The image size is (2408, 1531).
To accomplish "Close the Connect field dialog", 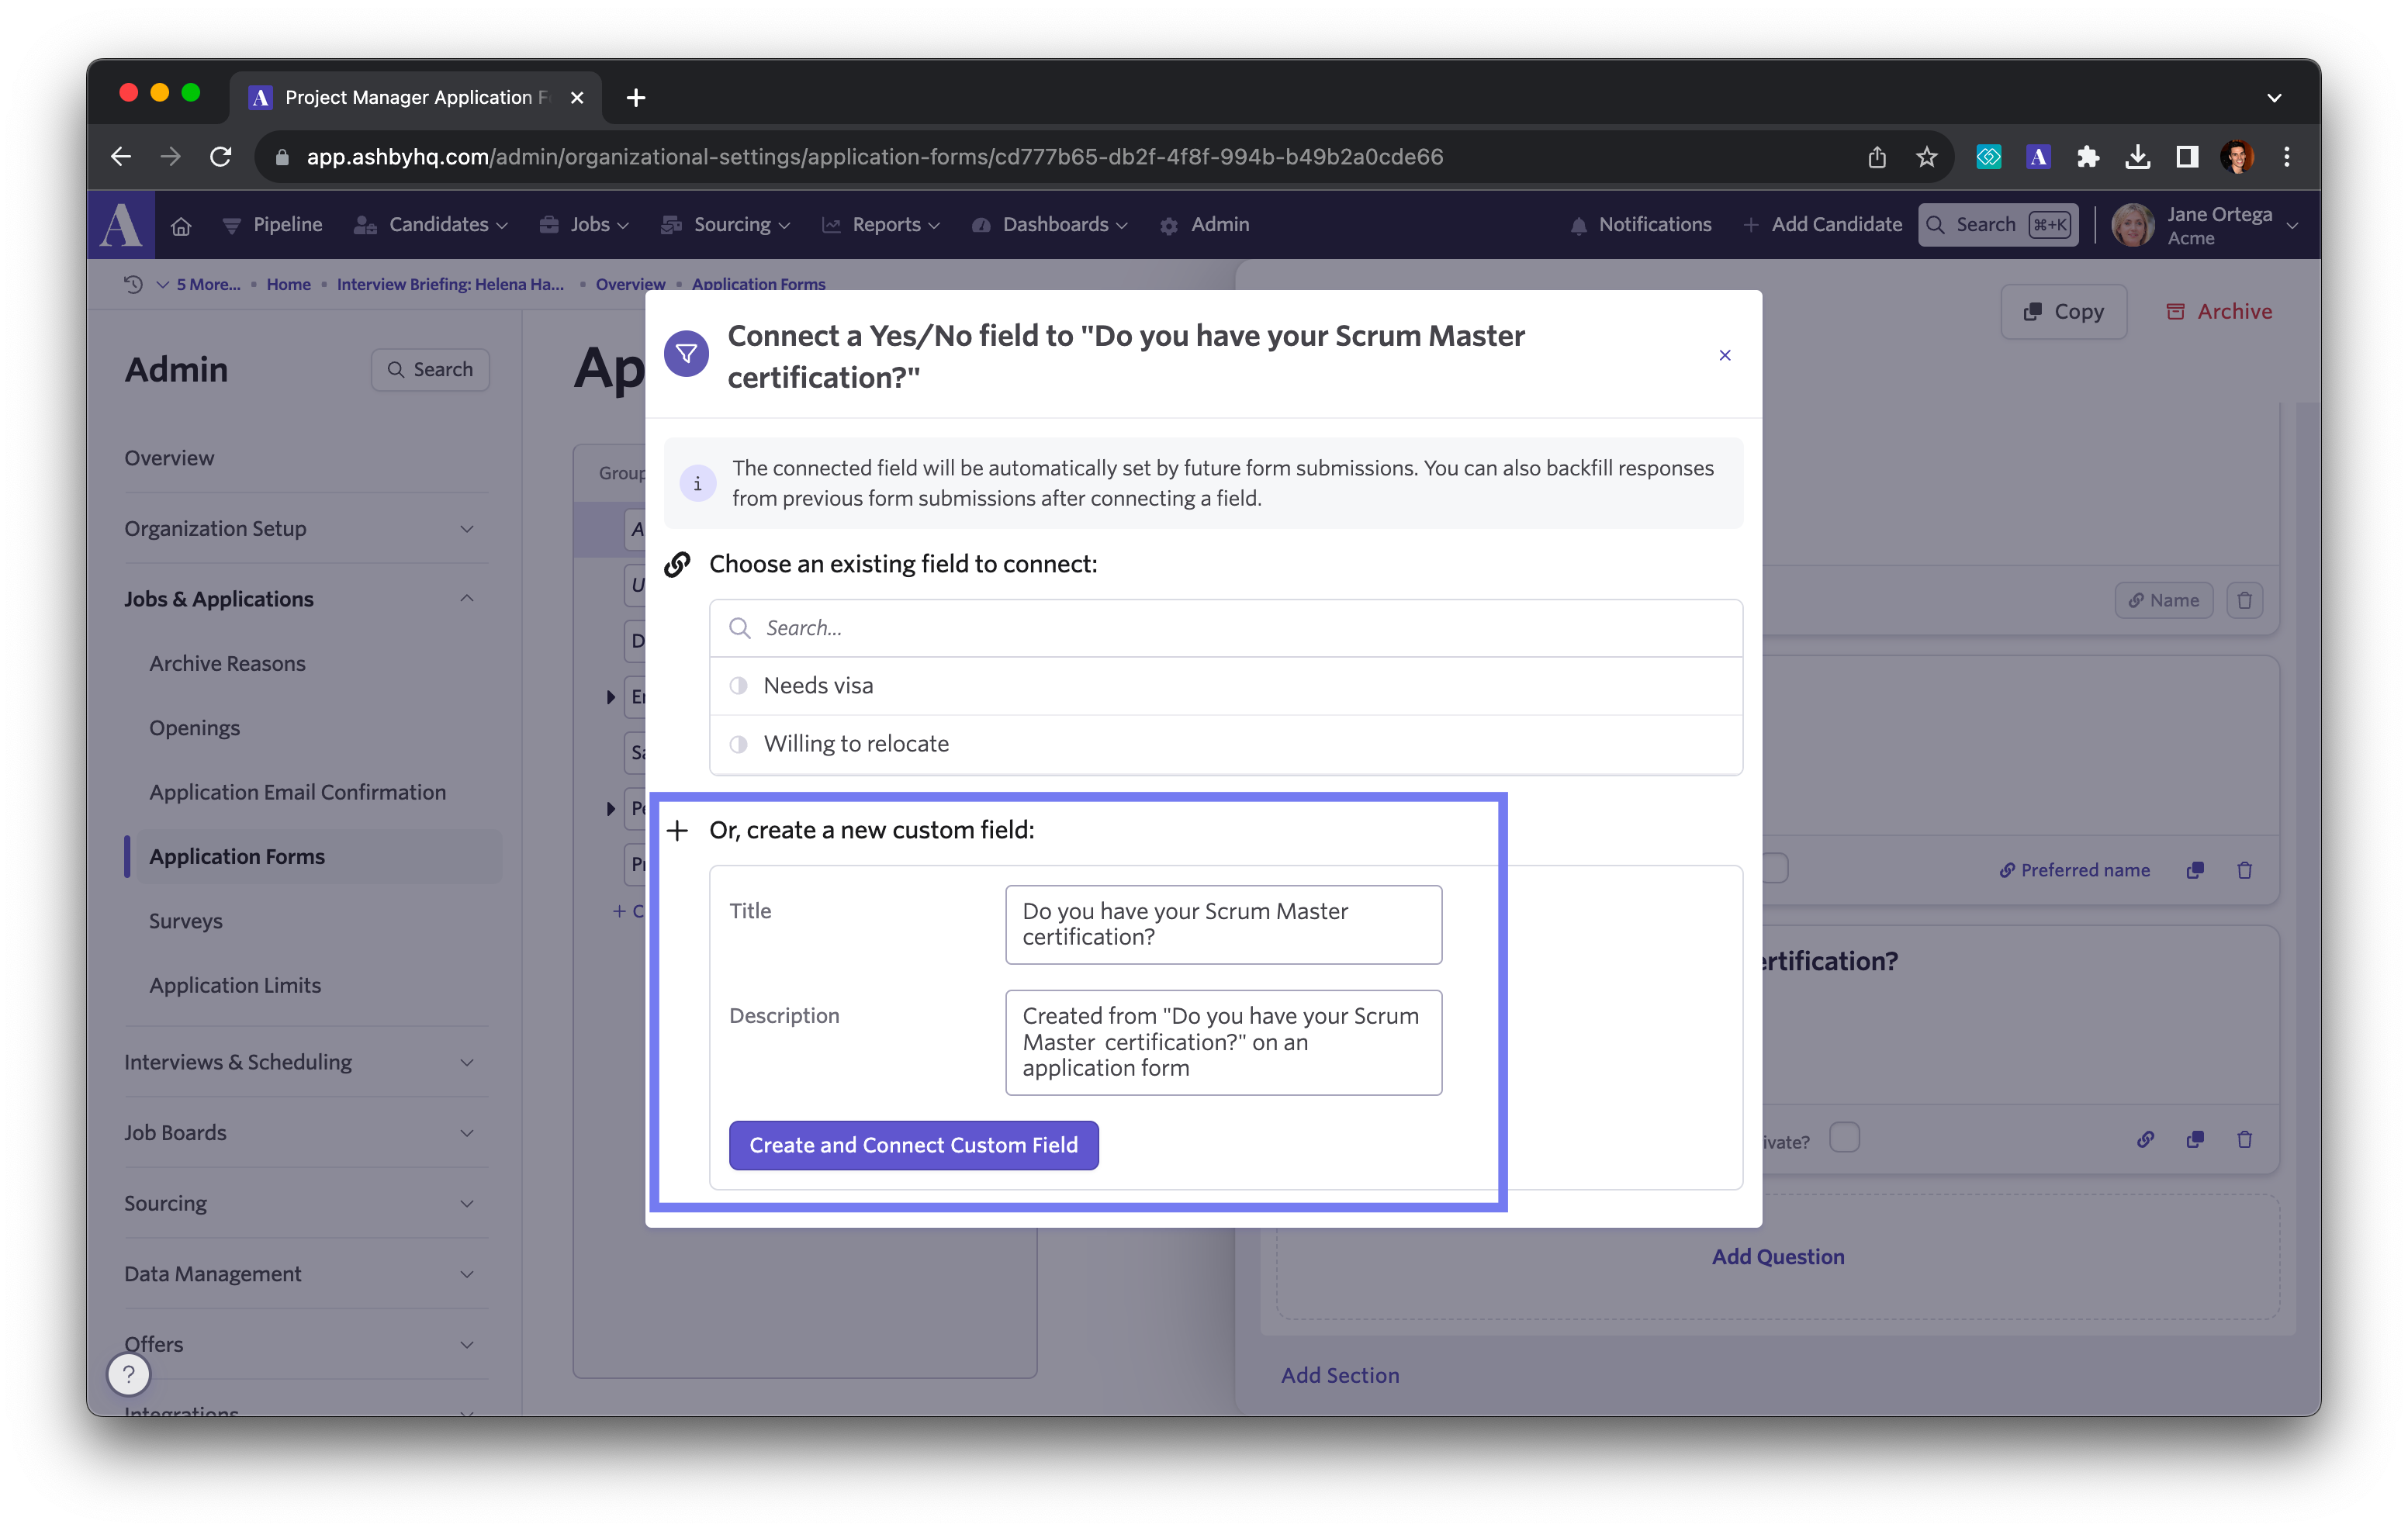I will (x=1724, y=355).
